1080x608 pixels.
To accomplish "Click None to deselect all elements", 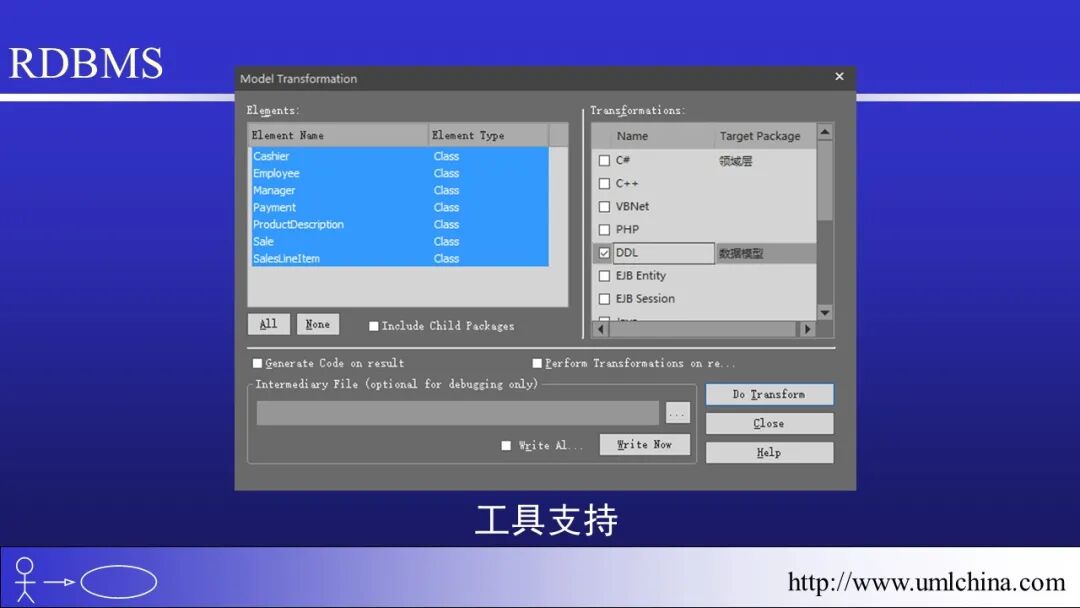I will [x=318, y=323].
